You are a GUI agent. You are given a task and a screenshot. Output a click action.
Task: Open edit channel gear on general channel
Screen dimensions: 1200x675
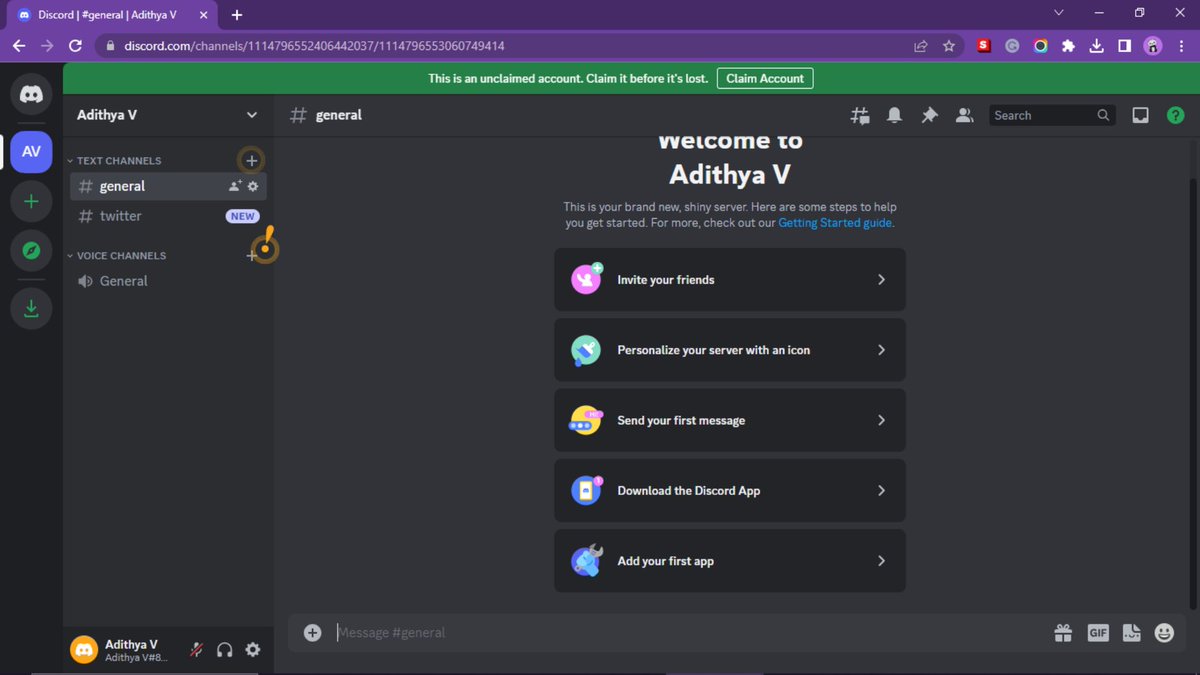(253, 186)
